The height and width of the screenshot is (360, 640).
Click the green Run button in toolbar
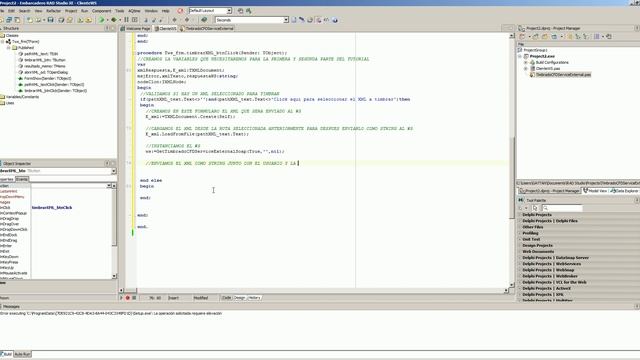(102, 20)
